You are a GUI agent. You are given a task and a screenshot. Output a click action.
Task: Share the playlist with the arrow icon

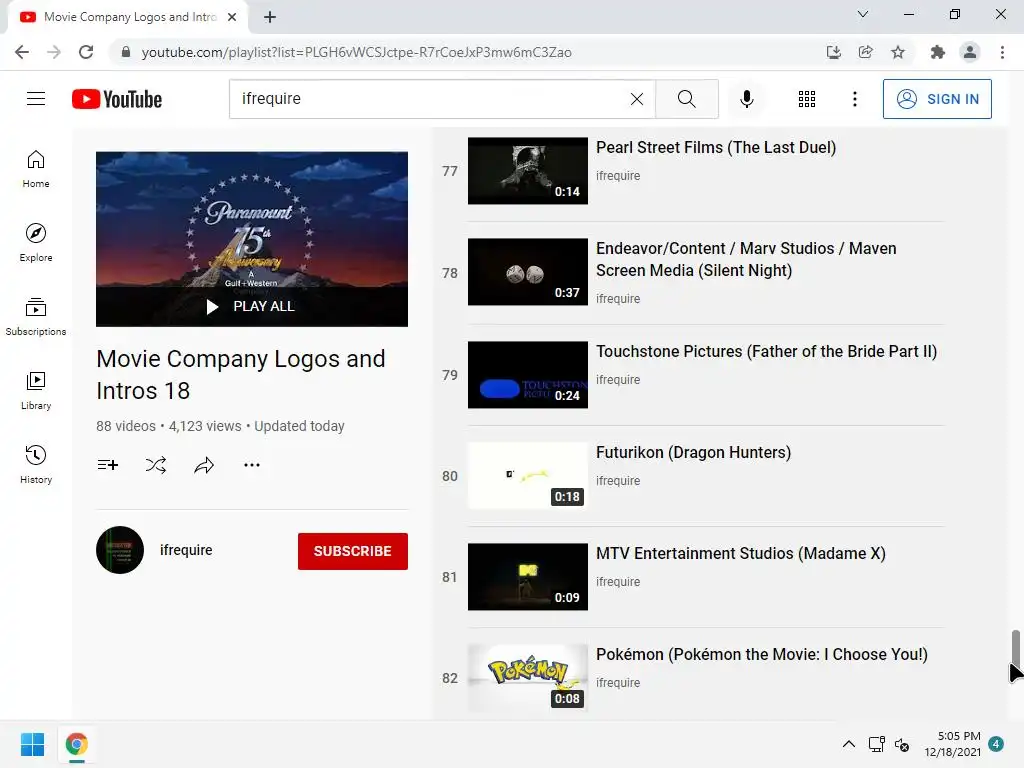pos(204,465)
